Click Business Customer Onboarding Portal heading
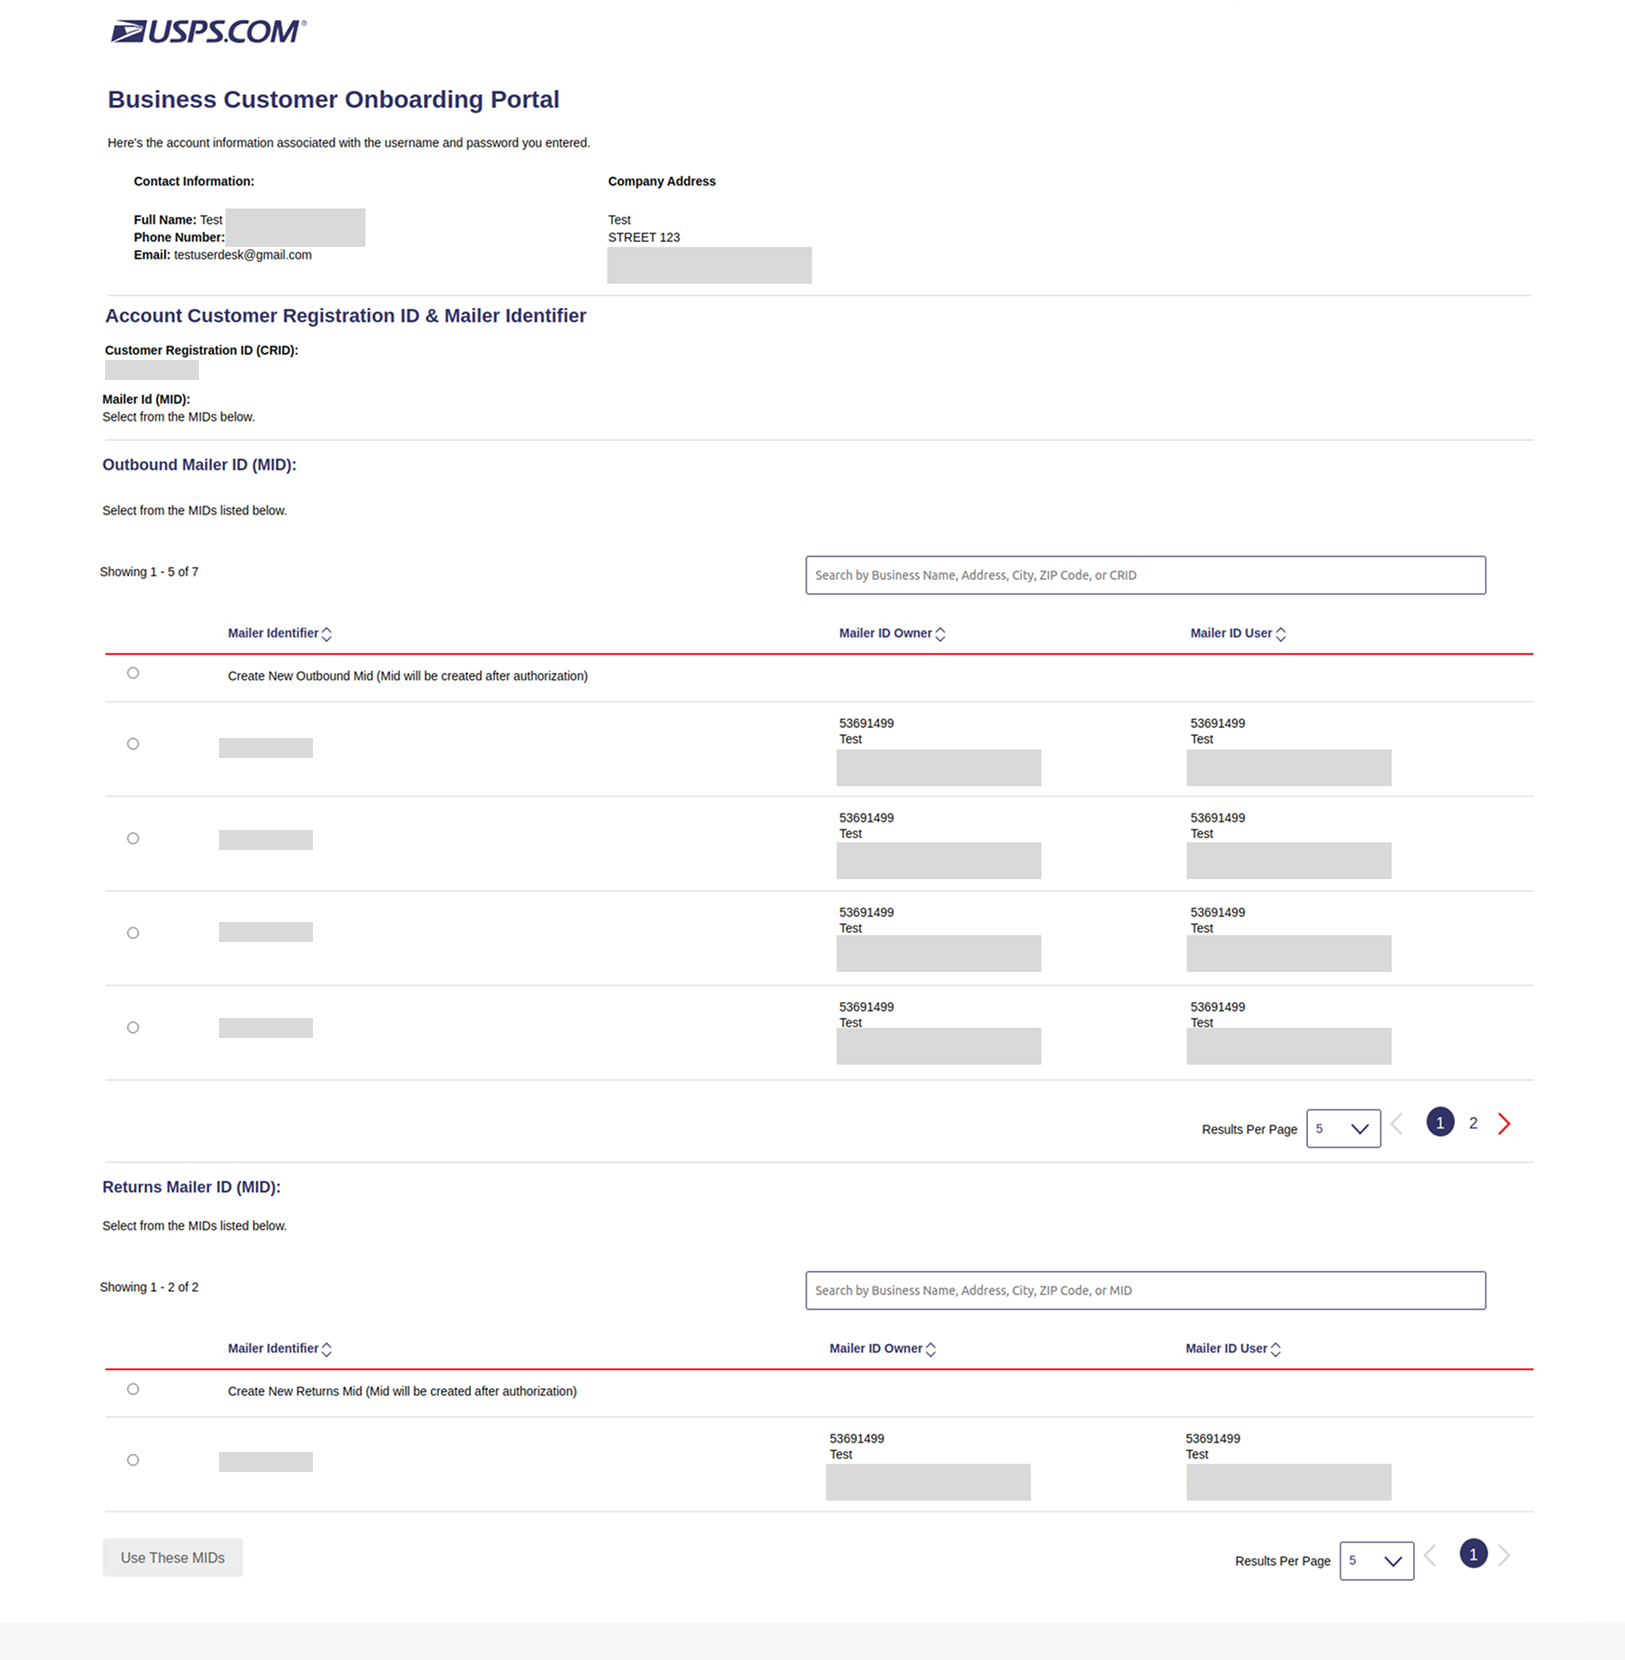The image size is (1625, 1660). [333, 100]
